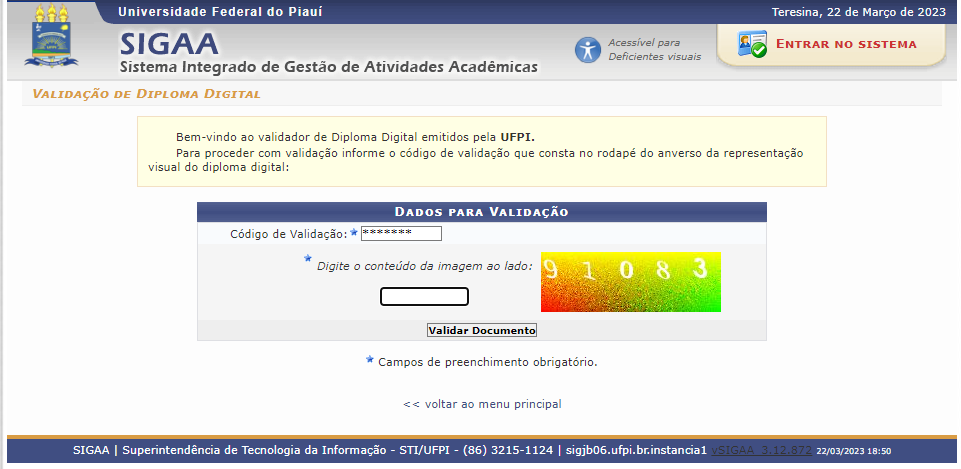The height and width of the screenshot is (469, 961).
Task: Click the SIGAA title logo text
Action: 169,44
